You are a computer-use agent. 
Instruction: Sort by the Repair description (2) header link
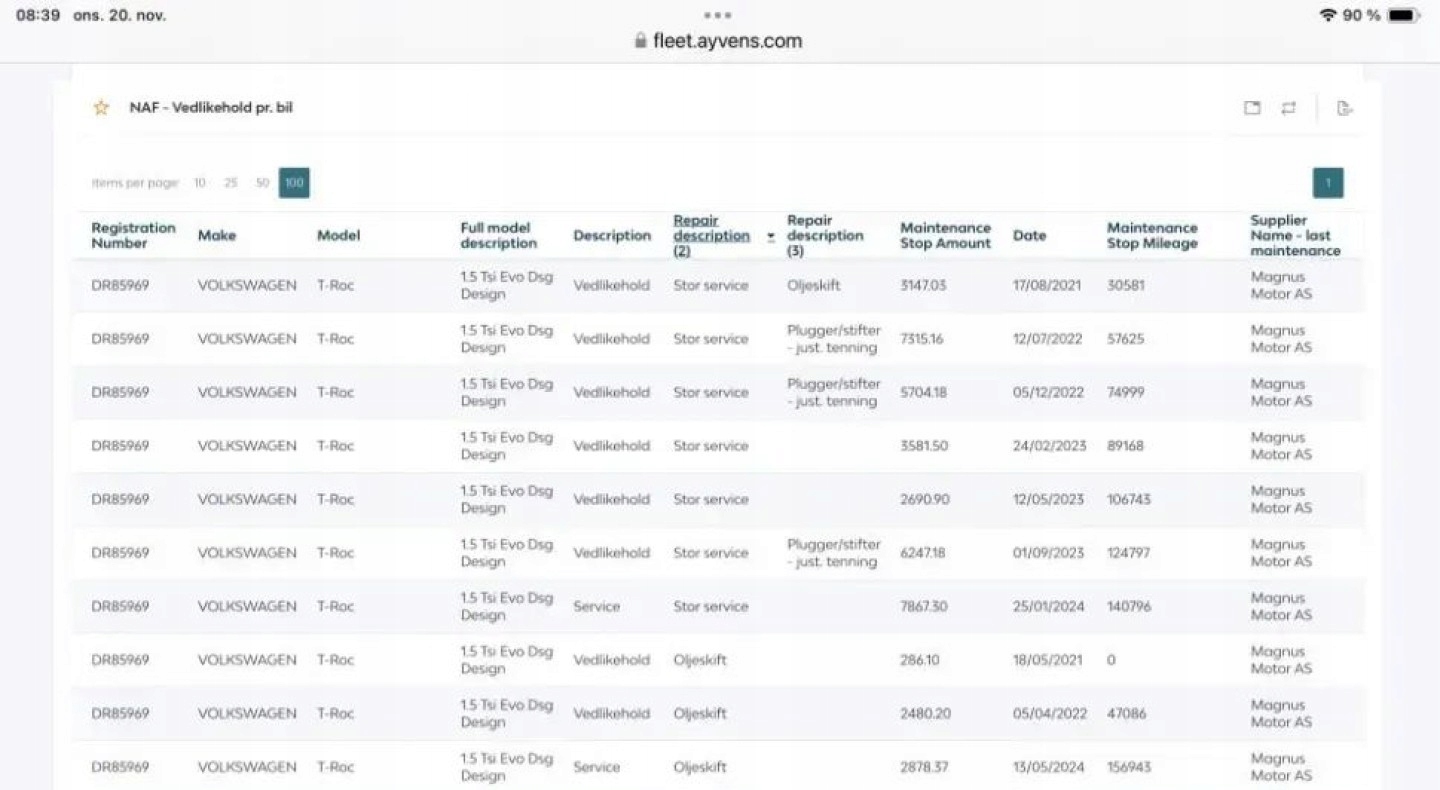pos(711,236)
